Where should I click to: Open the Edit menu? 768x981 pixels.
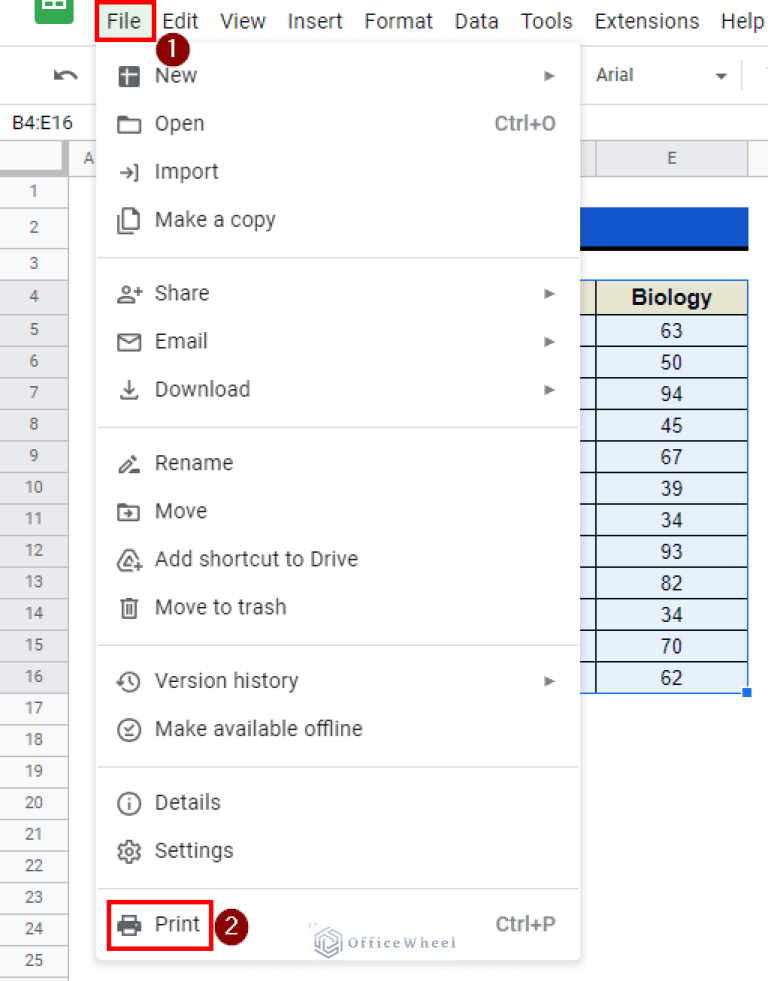coord(179,21)
